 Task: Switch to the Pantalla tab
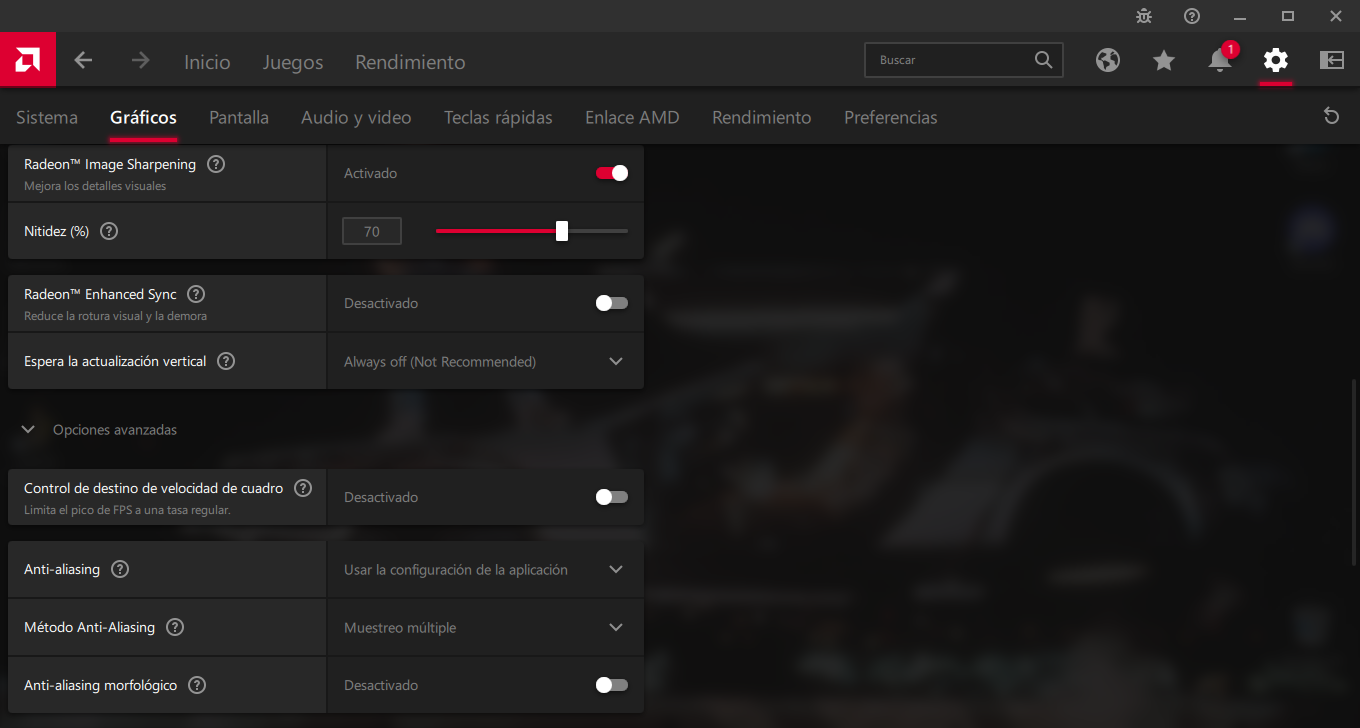click(239, 117)
